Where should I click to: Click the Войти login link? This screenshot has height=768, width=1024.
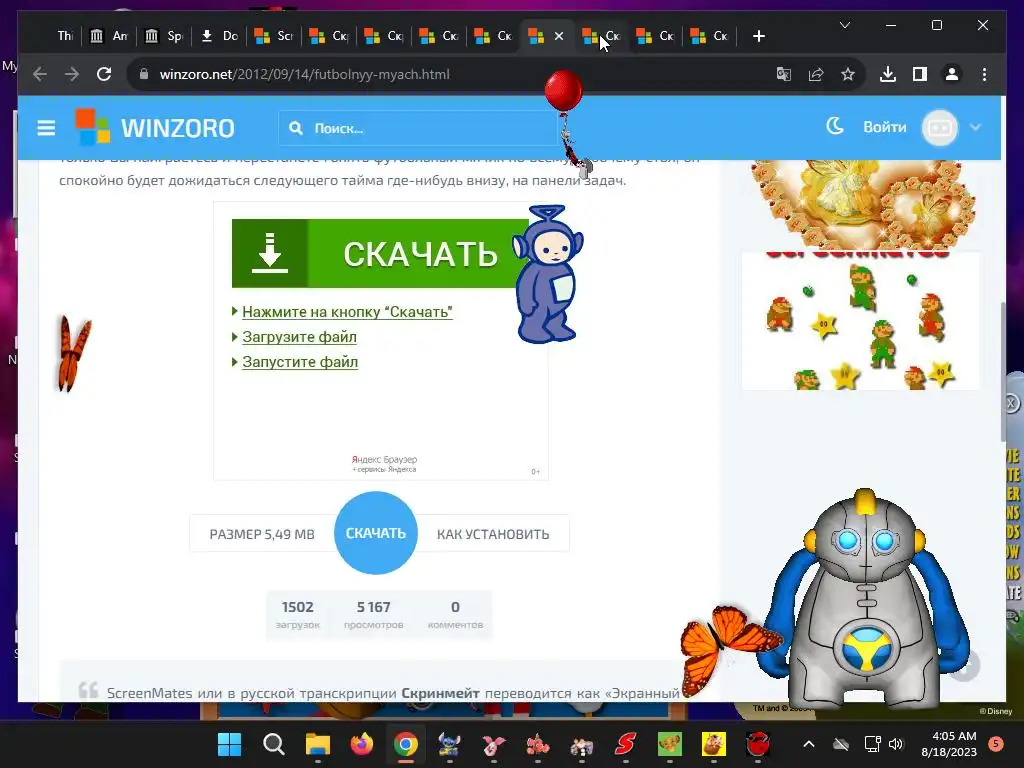(884, 127)
